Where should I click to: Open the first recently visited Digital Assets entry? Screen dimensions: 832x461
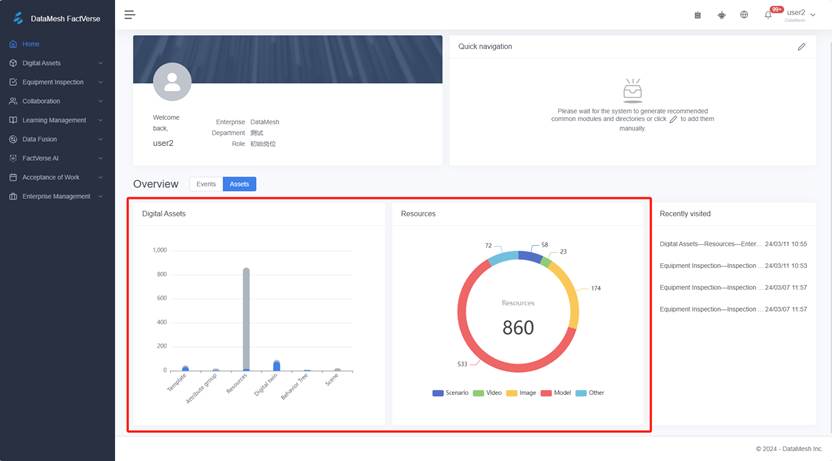point(708,244)
